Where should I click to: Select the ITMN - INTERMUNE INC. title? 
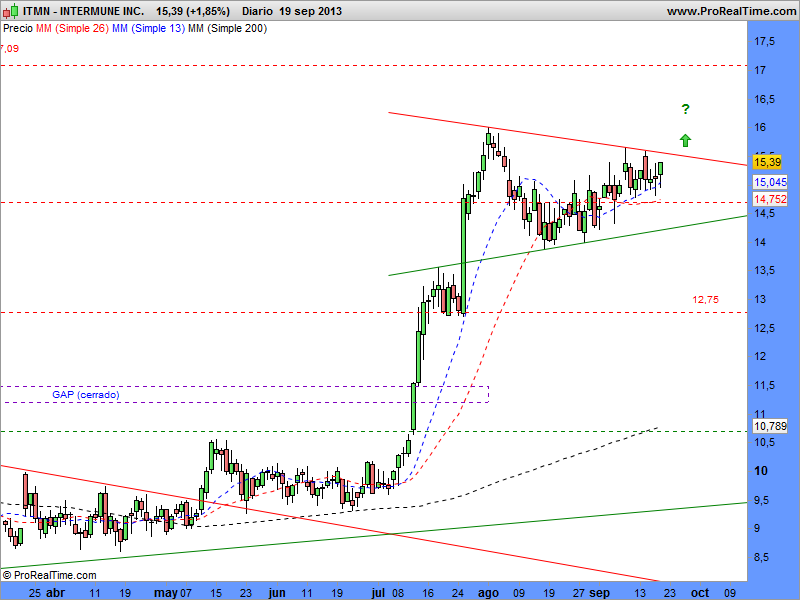pos(83,11)
